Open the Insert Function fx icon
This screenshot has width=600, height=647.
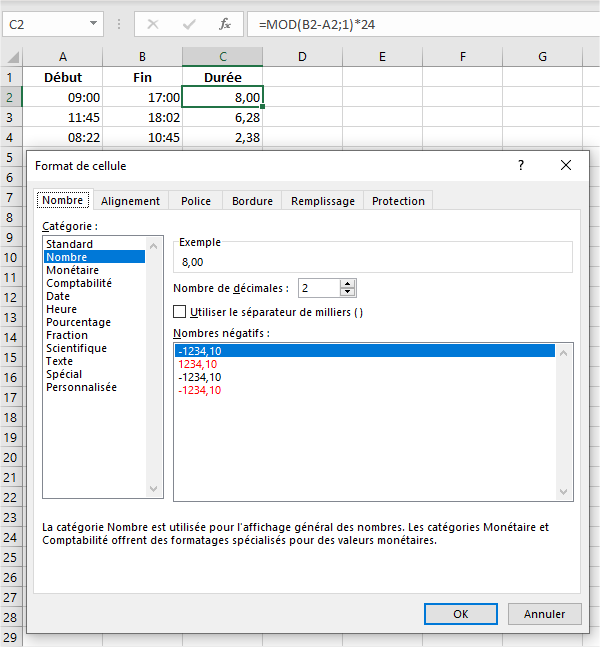tap(224, 24)
